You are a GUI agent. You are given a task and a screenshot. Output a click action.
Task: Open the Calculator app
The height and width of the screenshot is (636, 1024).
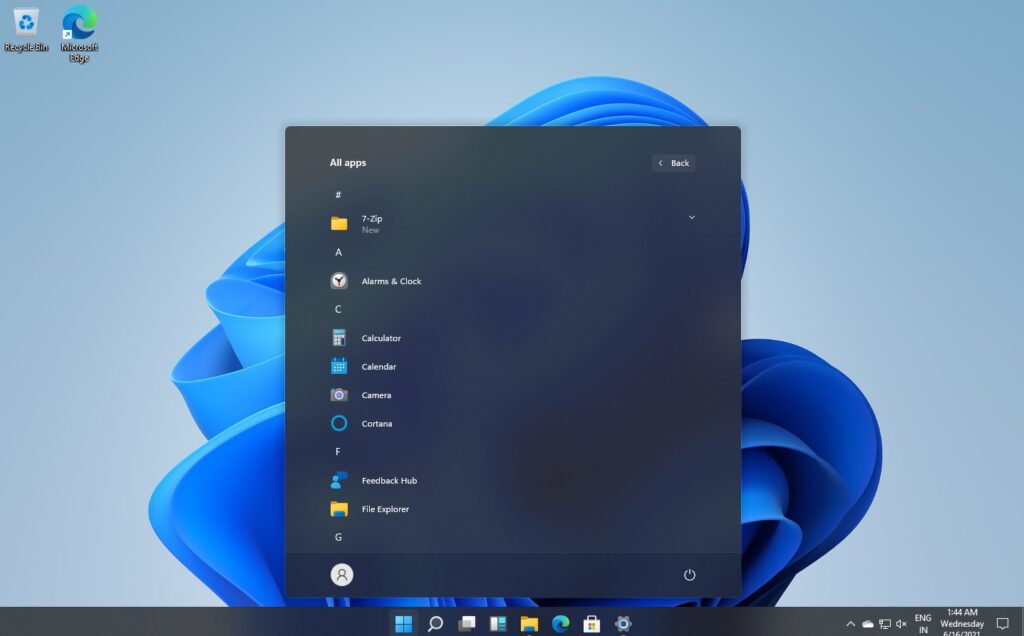point(382,338)
